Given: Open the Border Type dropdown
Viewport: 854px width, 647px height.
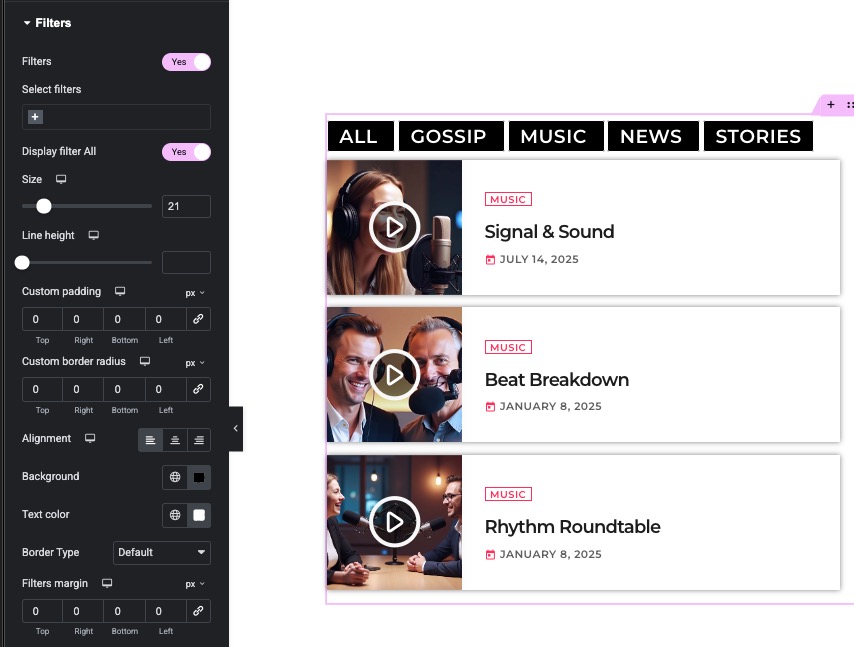Looking at the screenshot, I should [x=161, y=552].
